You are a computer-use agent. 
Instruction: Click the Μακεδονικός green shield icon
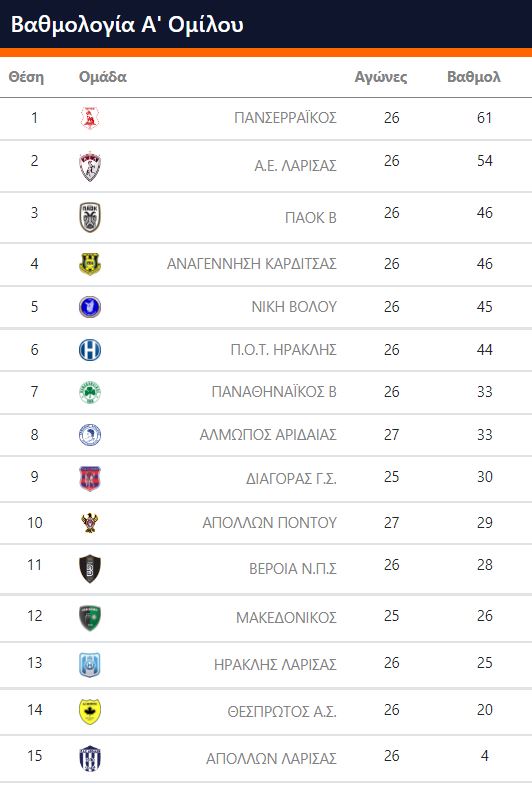point(90,618)
